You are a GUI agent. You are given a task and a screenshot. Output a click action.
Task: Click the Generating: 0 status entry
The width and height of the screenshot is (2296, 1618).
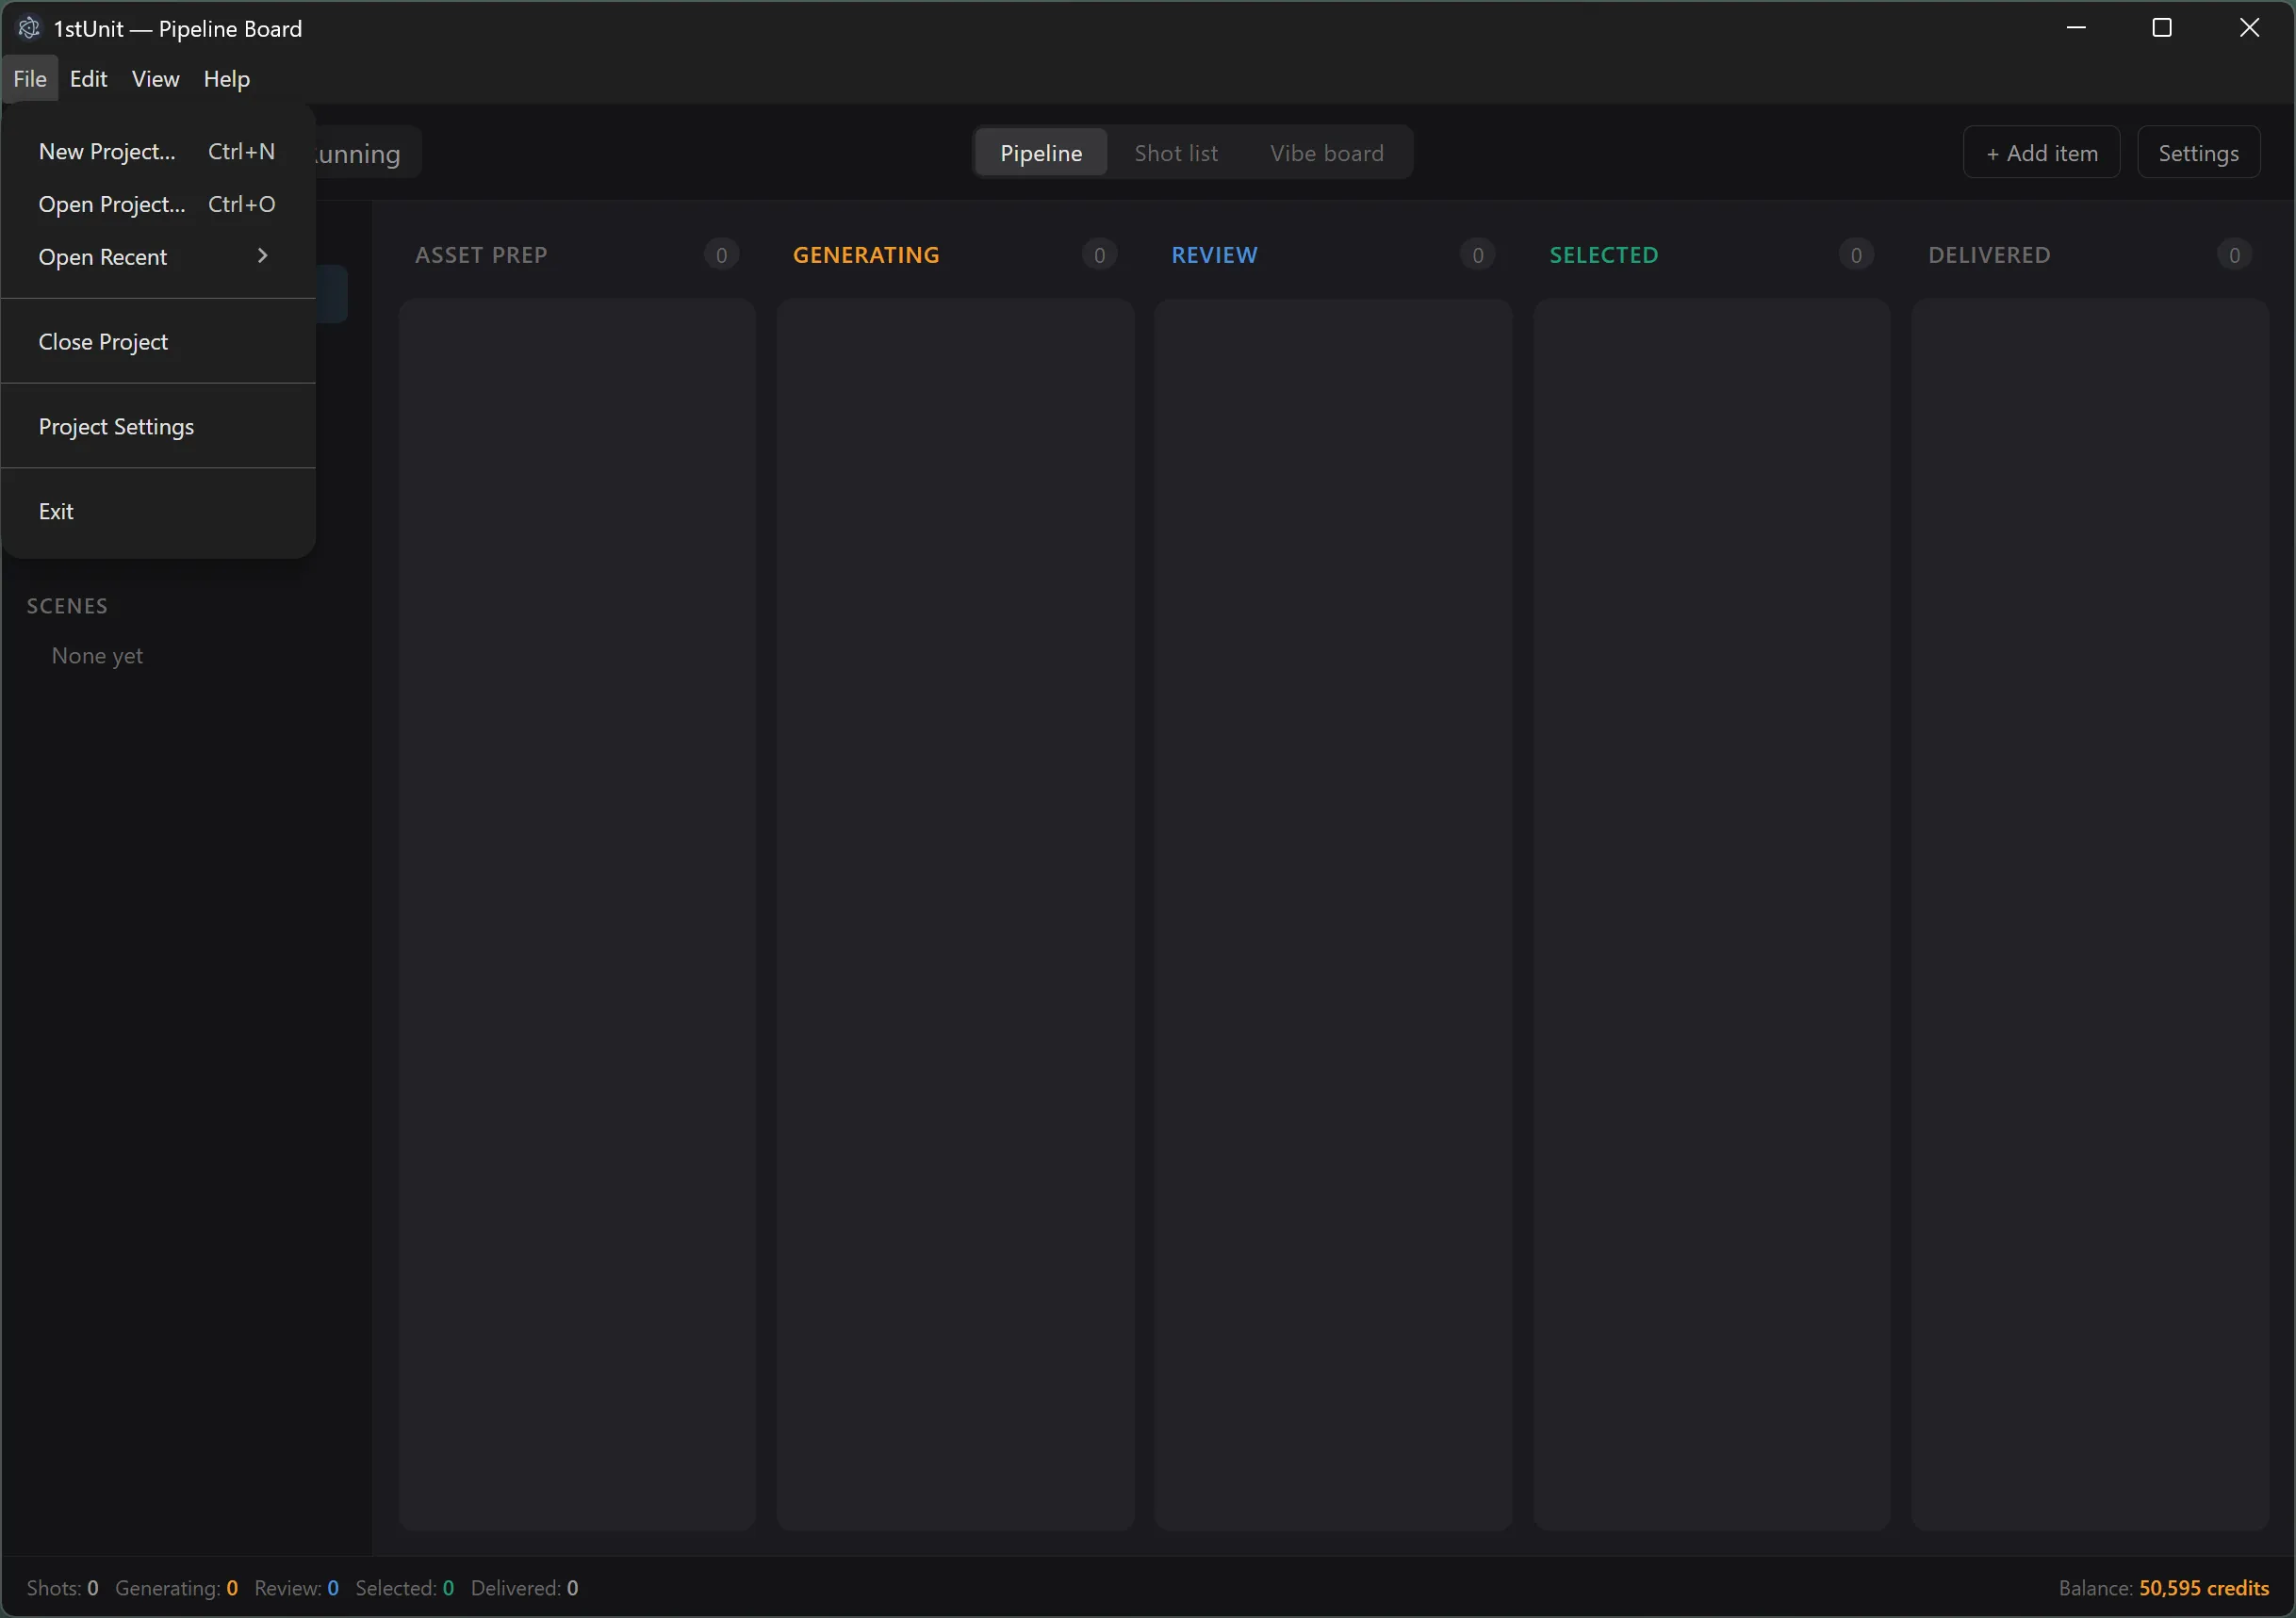[x=176, y=1588]
